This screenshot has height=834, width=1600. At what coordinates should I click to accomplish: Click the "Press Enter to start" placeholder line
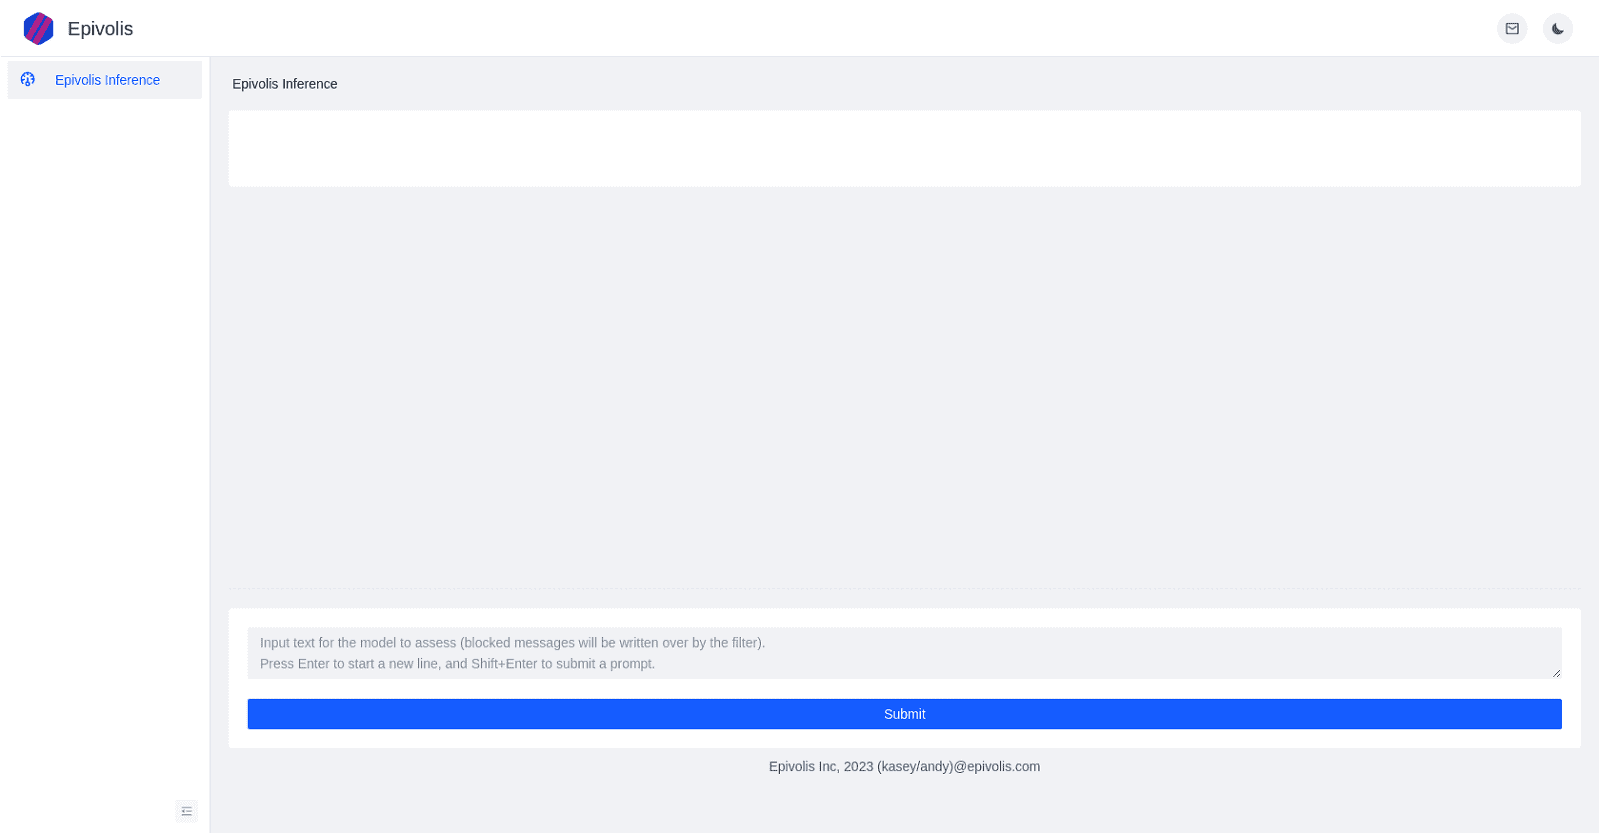tap(457, 664)
